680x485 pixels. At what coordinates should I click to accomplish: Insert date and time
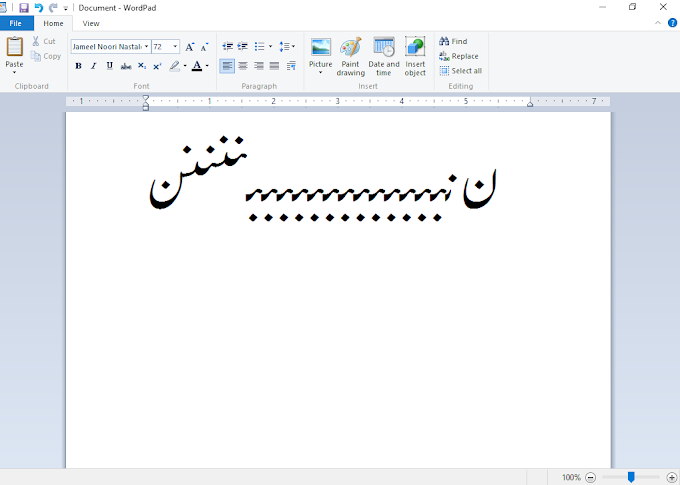[x=384, y=56]
